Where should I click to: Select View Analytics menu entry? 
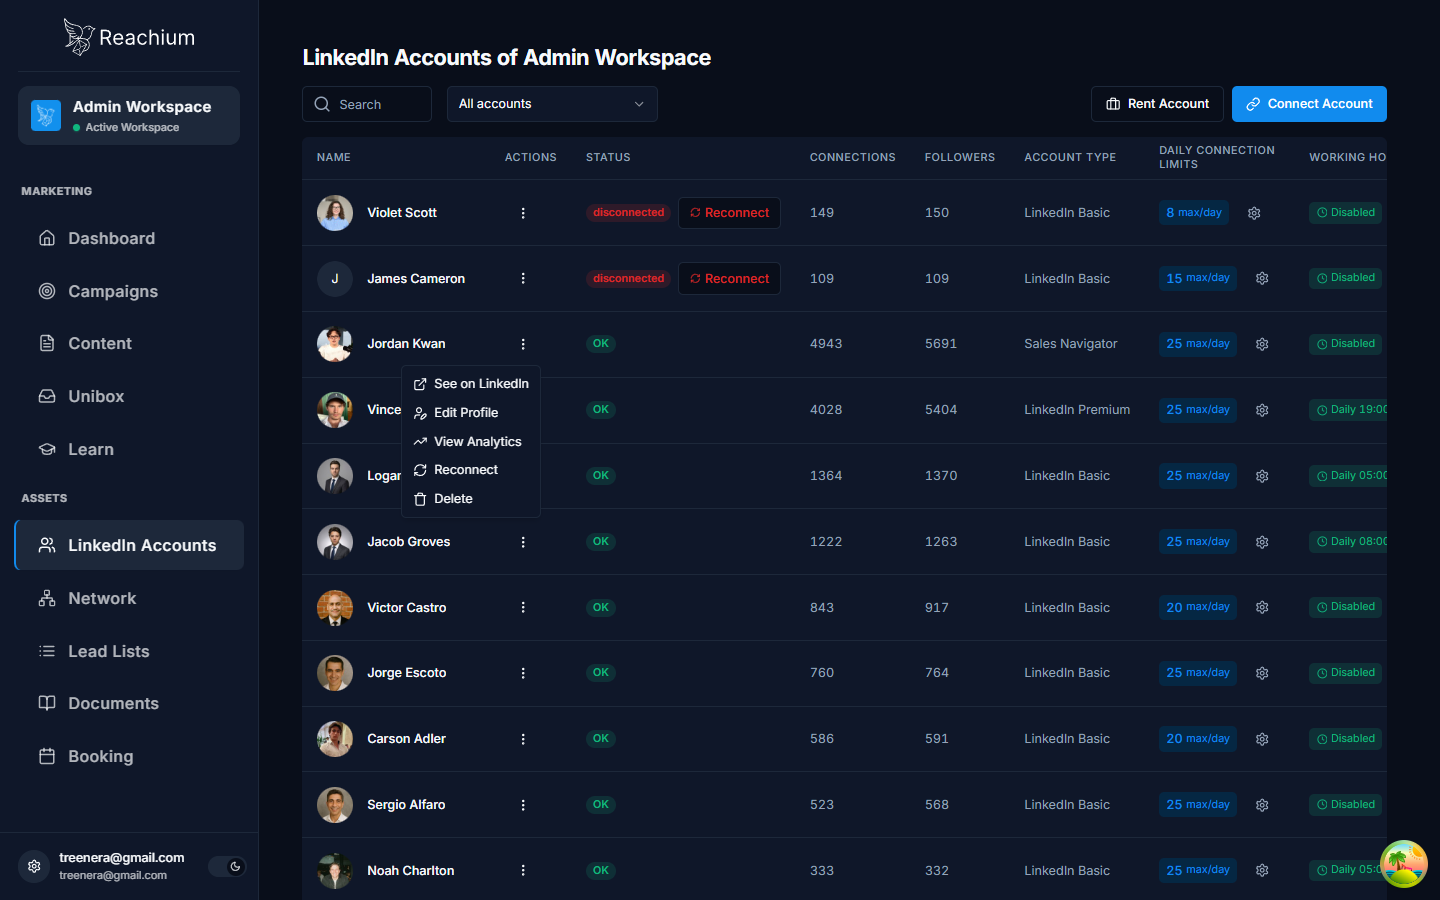point(471,442)
